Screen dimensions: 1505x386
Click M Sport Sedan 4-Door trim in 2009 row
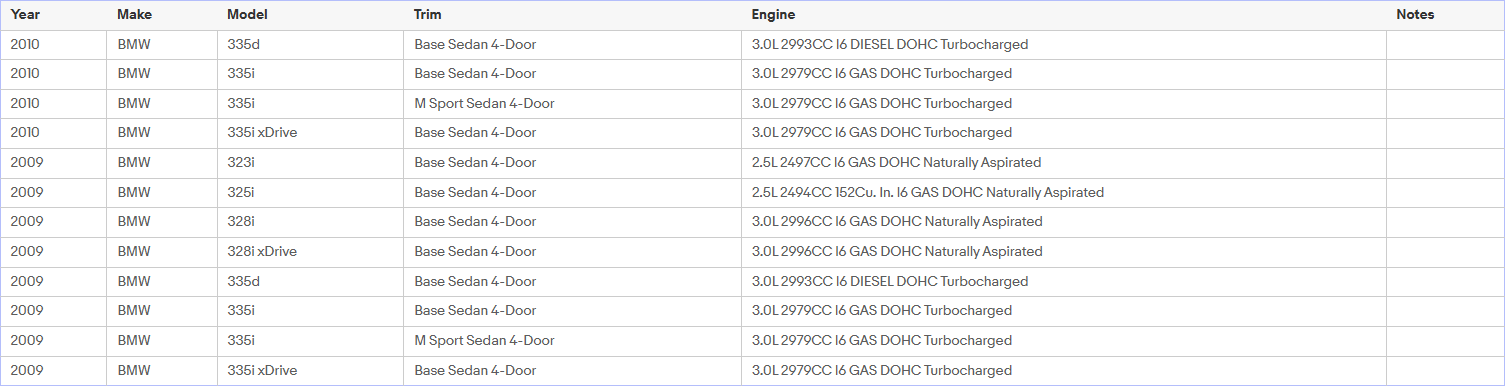(x=572, y=340)
